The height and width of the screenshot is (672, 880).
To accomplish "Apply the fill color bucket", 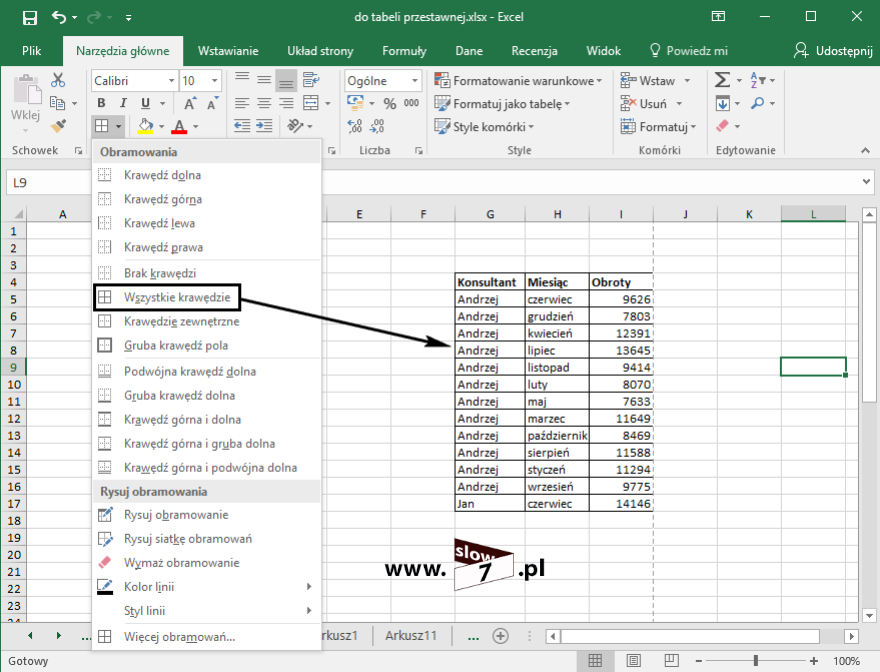I will click(145, 126).
